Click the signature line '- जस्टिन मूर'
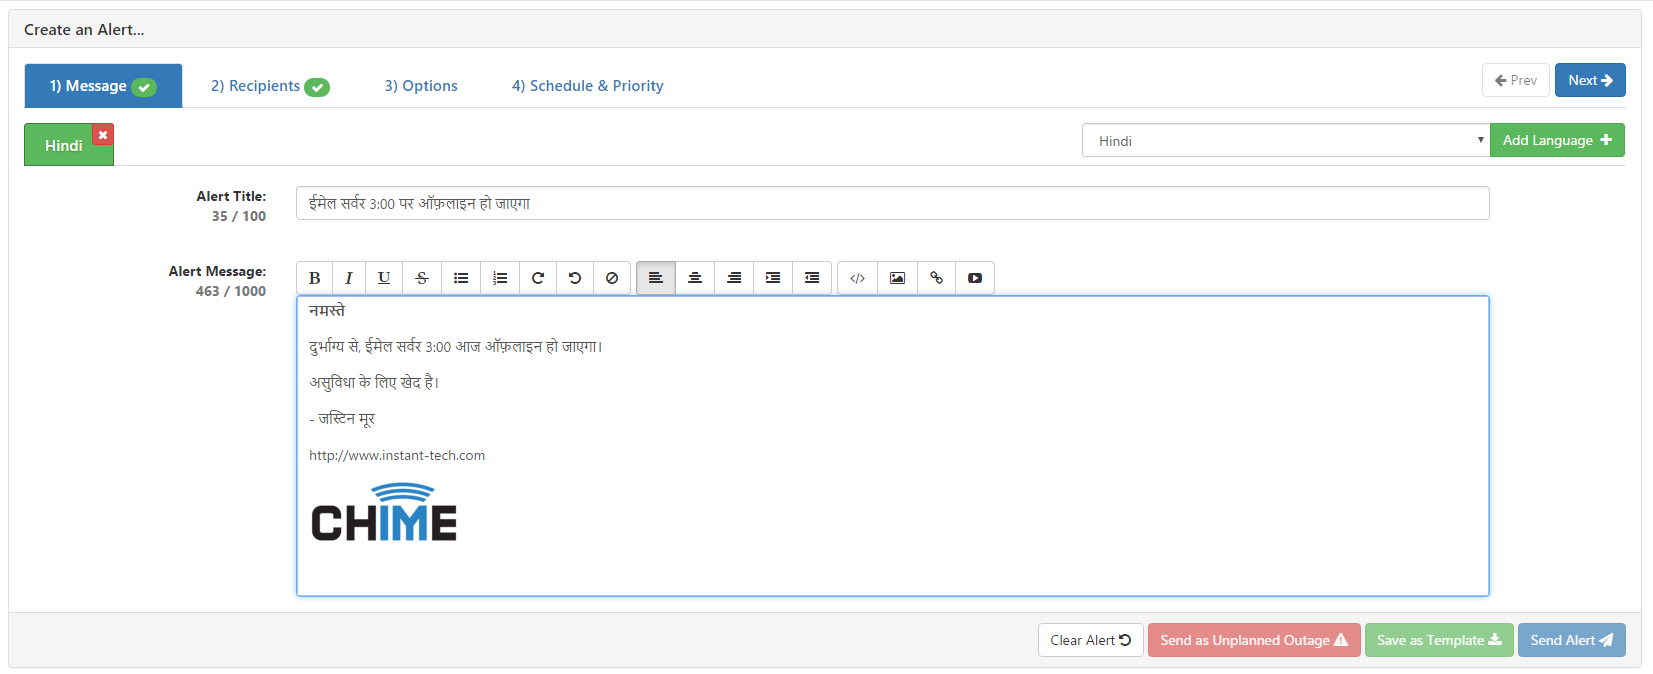 click(x=342, y=419)
